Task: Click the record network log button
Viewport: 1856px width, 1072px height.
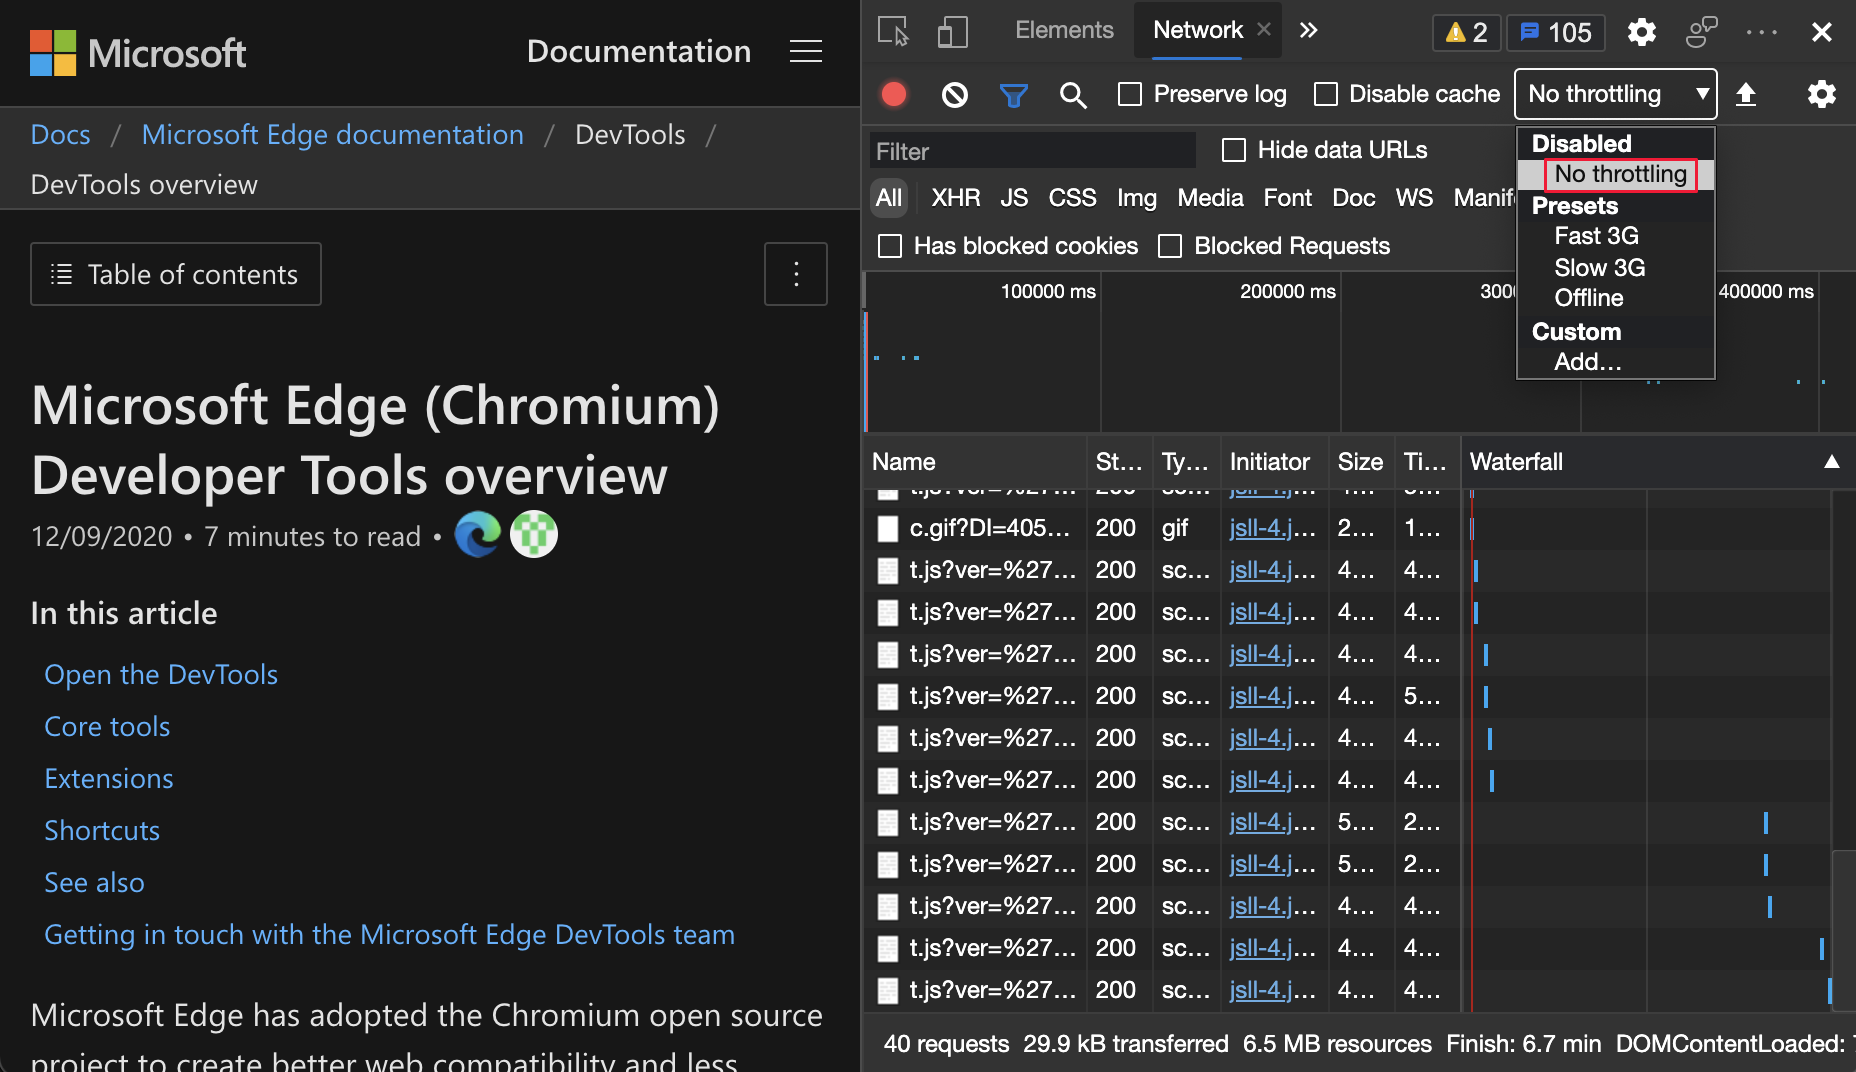Action: click(x=894, y=94)
